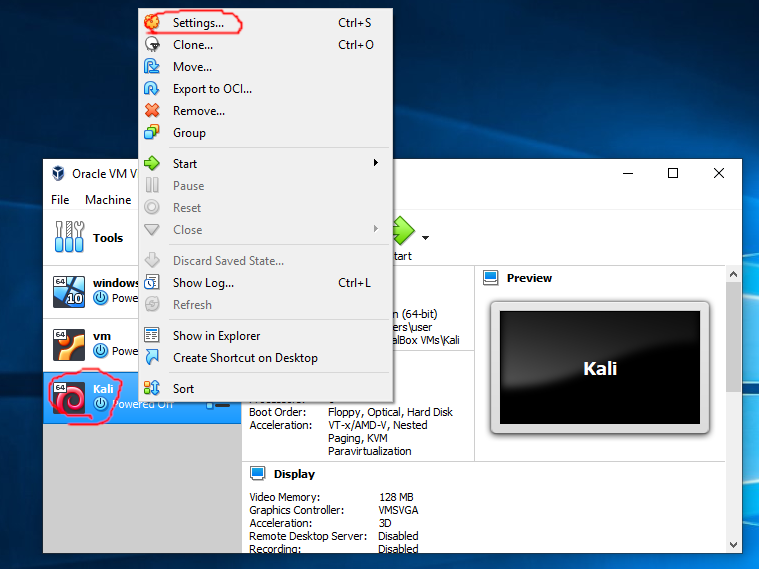This screenshot has width=759, height=569.
Task: Click the red X Remove icon
Action: tap(152, 110)
